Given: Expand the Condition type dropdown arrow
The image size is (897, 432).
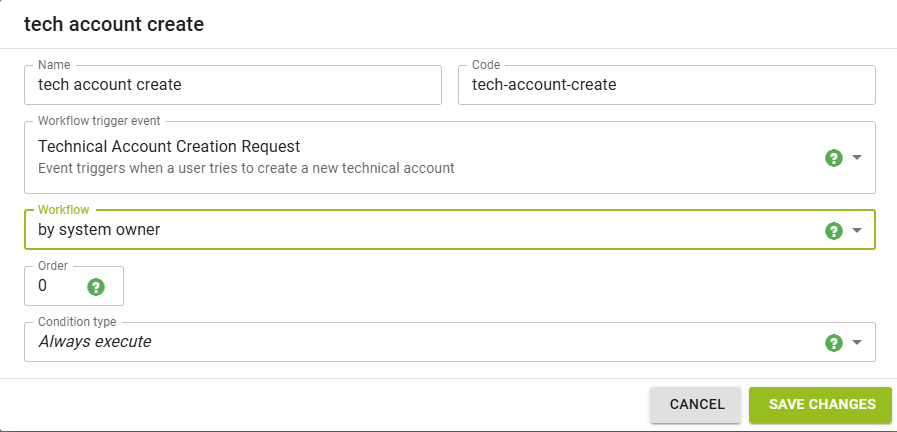Looking at the screenshot, I should pos(857,342).
